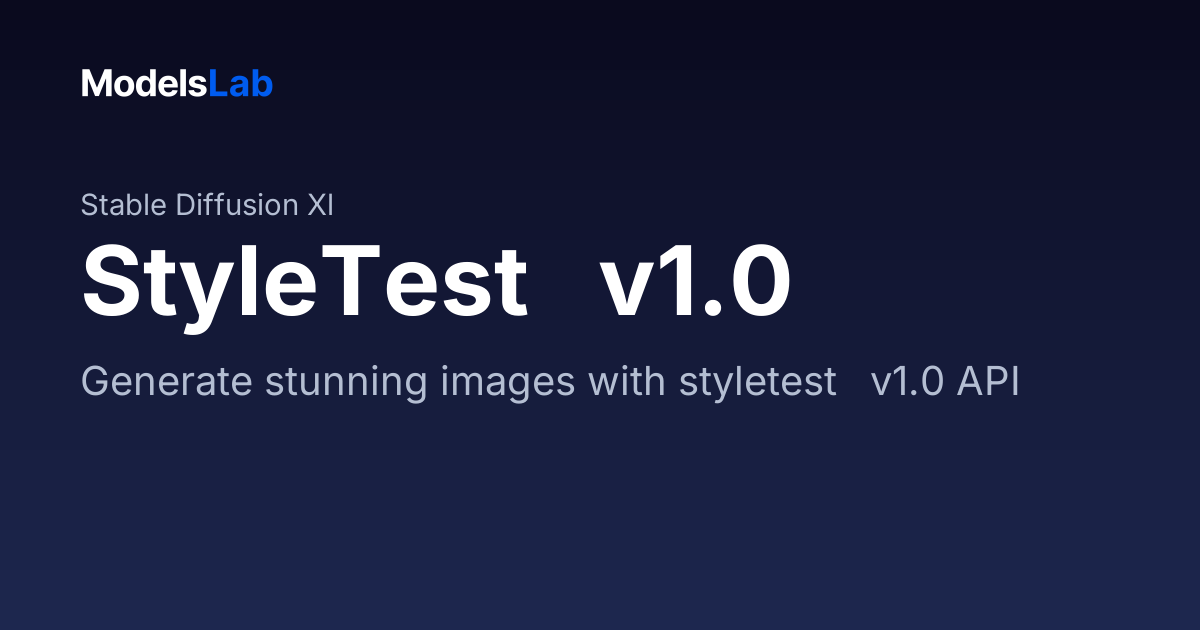The image size is (1200, 630).
Task: Click the large StyleTest heading
Action: click(305, 283)
